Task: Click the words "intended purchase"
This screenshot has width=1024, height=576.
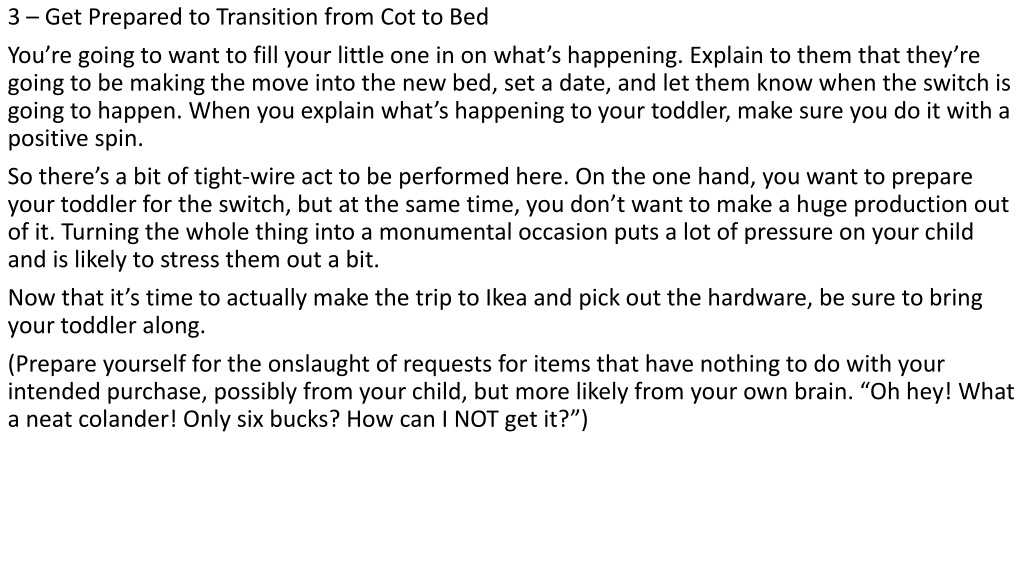Action: pyautogui.click(x=107, y=392)
